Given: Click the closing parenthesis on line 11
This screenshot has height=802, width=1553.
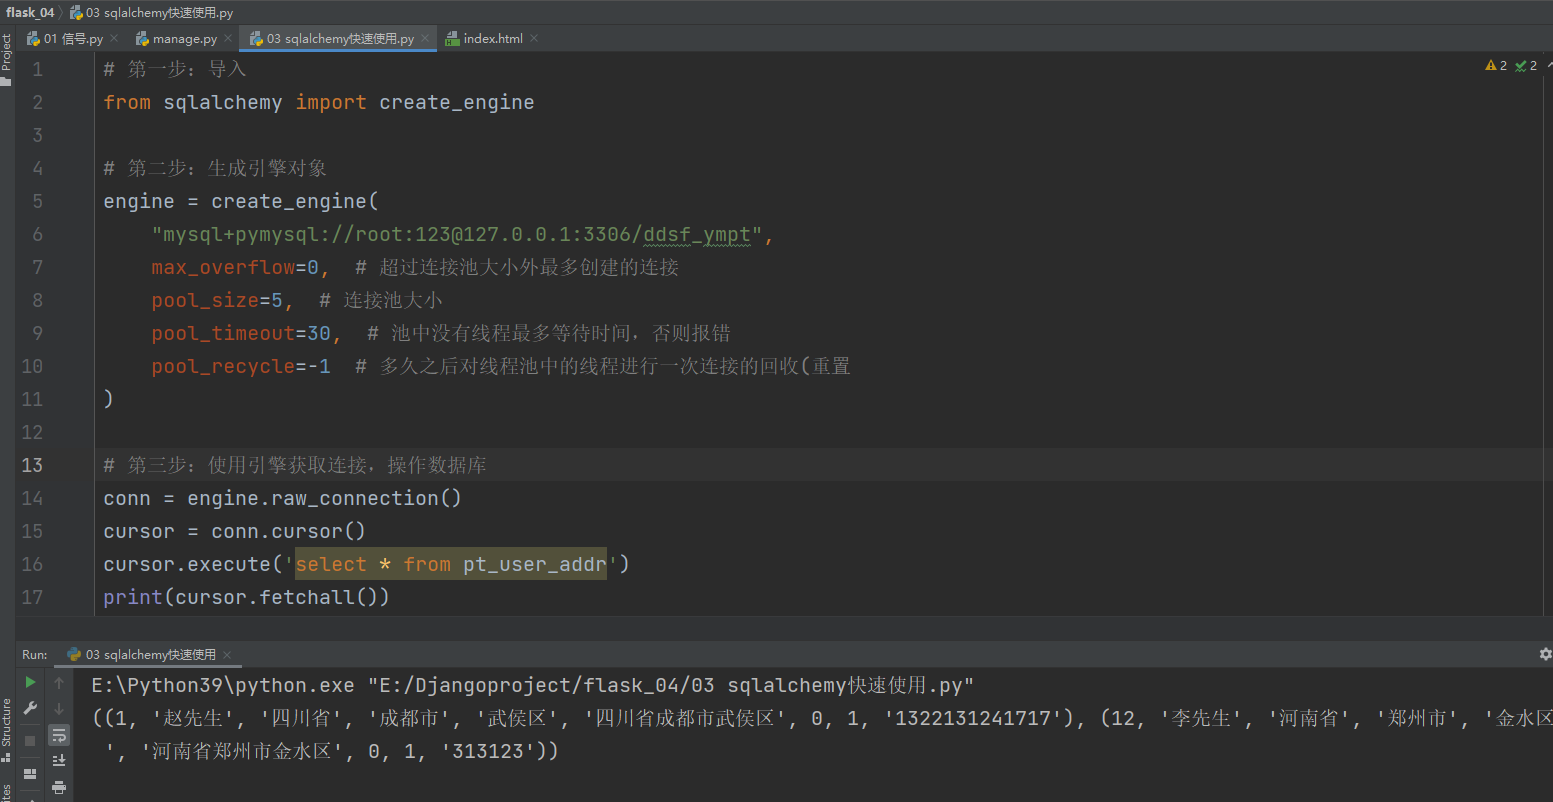Looking at the screenshot, I should [108, 399].
